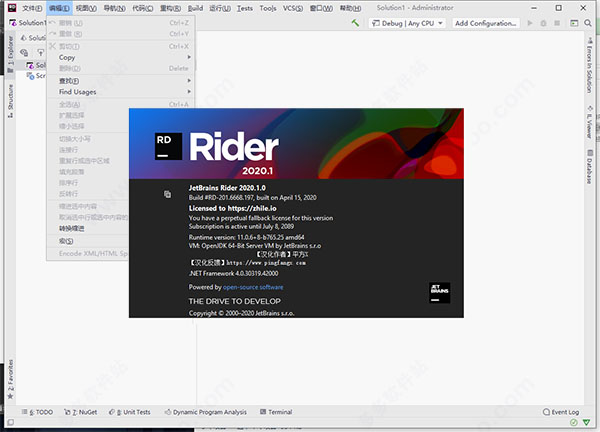Open the 7: NuGet tool window

coord(81,412)
